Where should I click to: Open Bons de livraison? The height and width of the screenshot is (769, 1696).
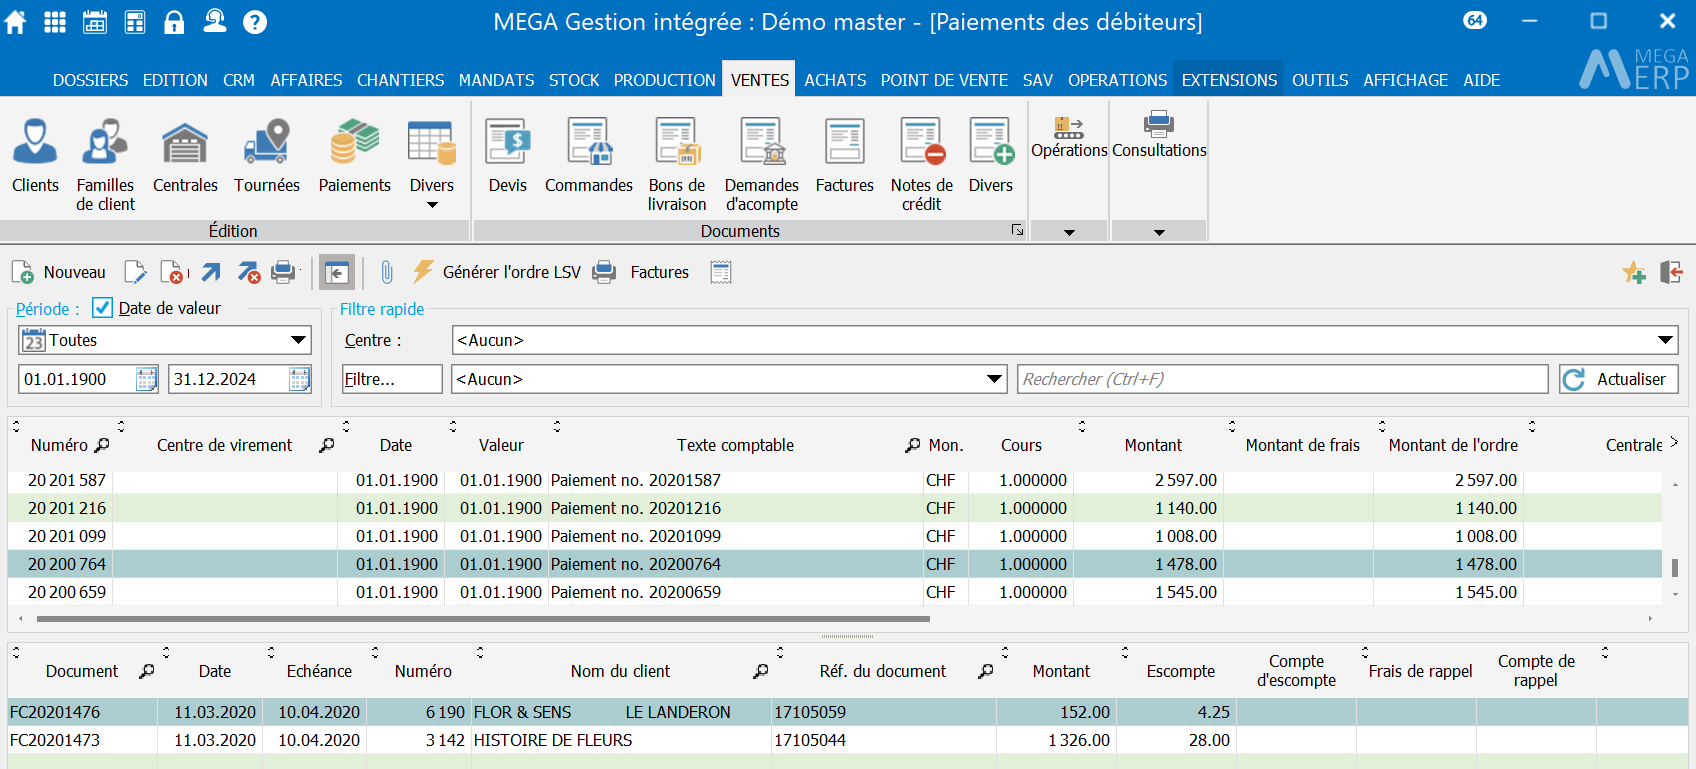pyautogui.click(x=677, y=164)
